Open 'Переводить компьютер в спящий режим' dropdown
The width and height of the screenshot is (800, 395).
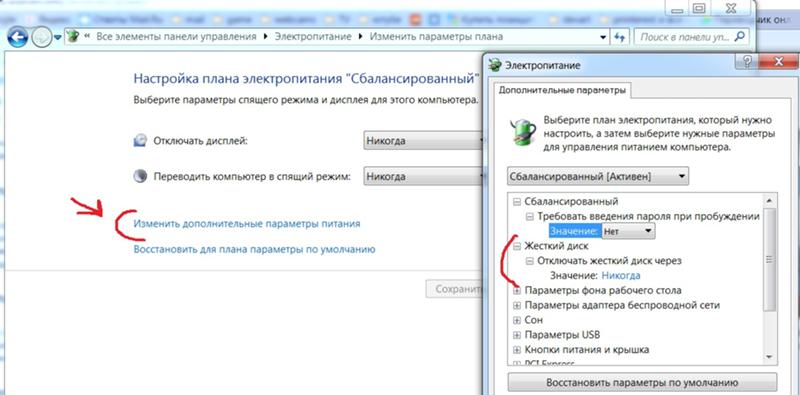click(x=423, y=177)
